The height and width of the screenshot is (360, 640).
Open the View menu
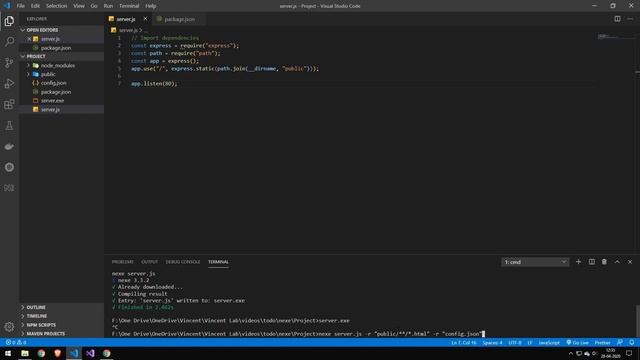(x=79, y=6)
